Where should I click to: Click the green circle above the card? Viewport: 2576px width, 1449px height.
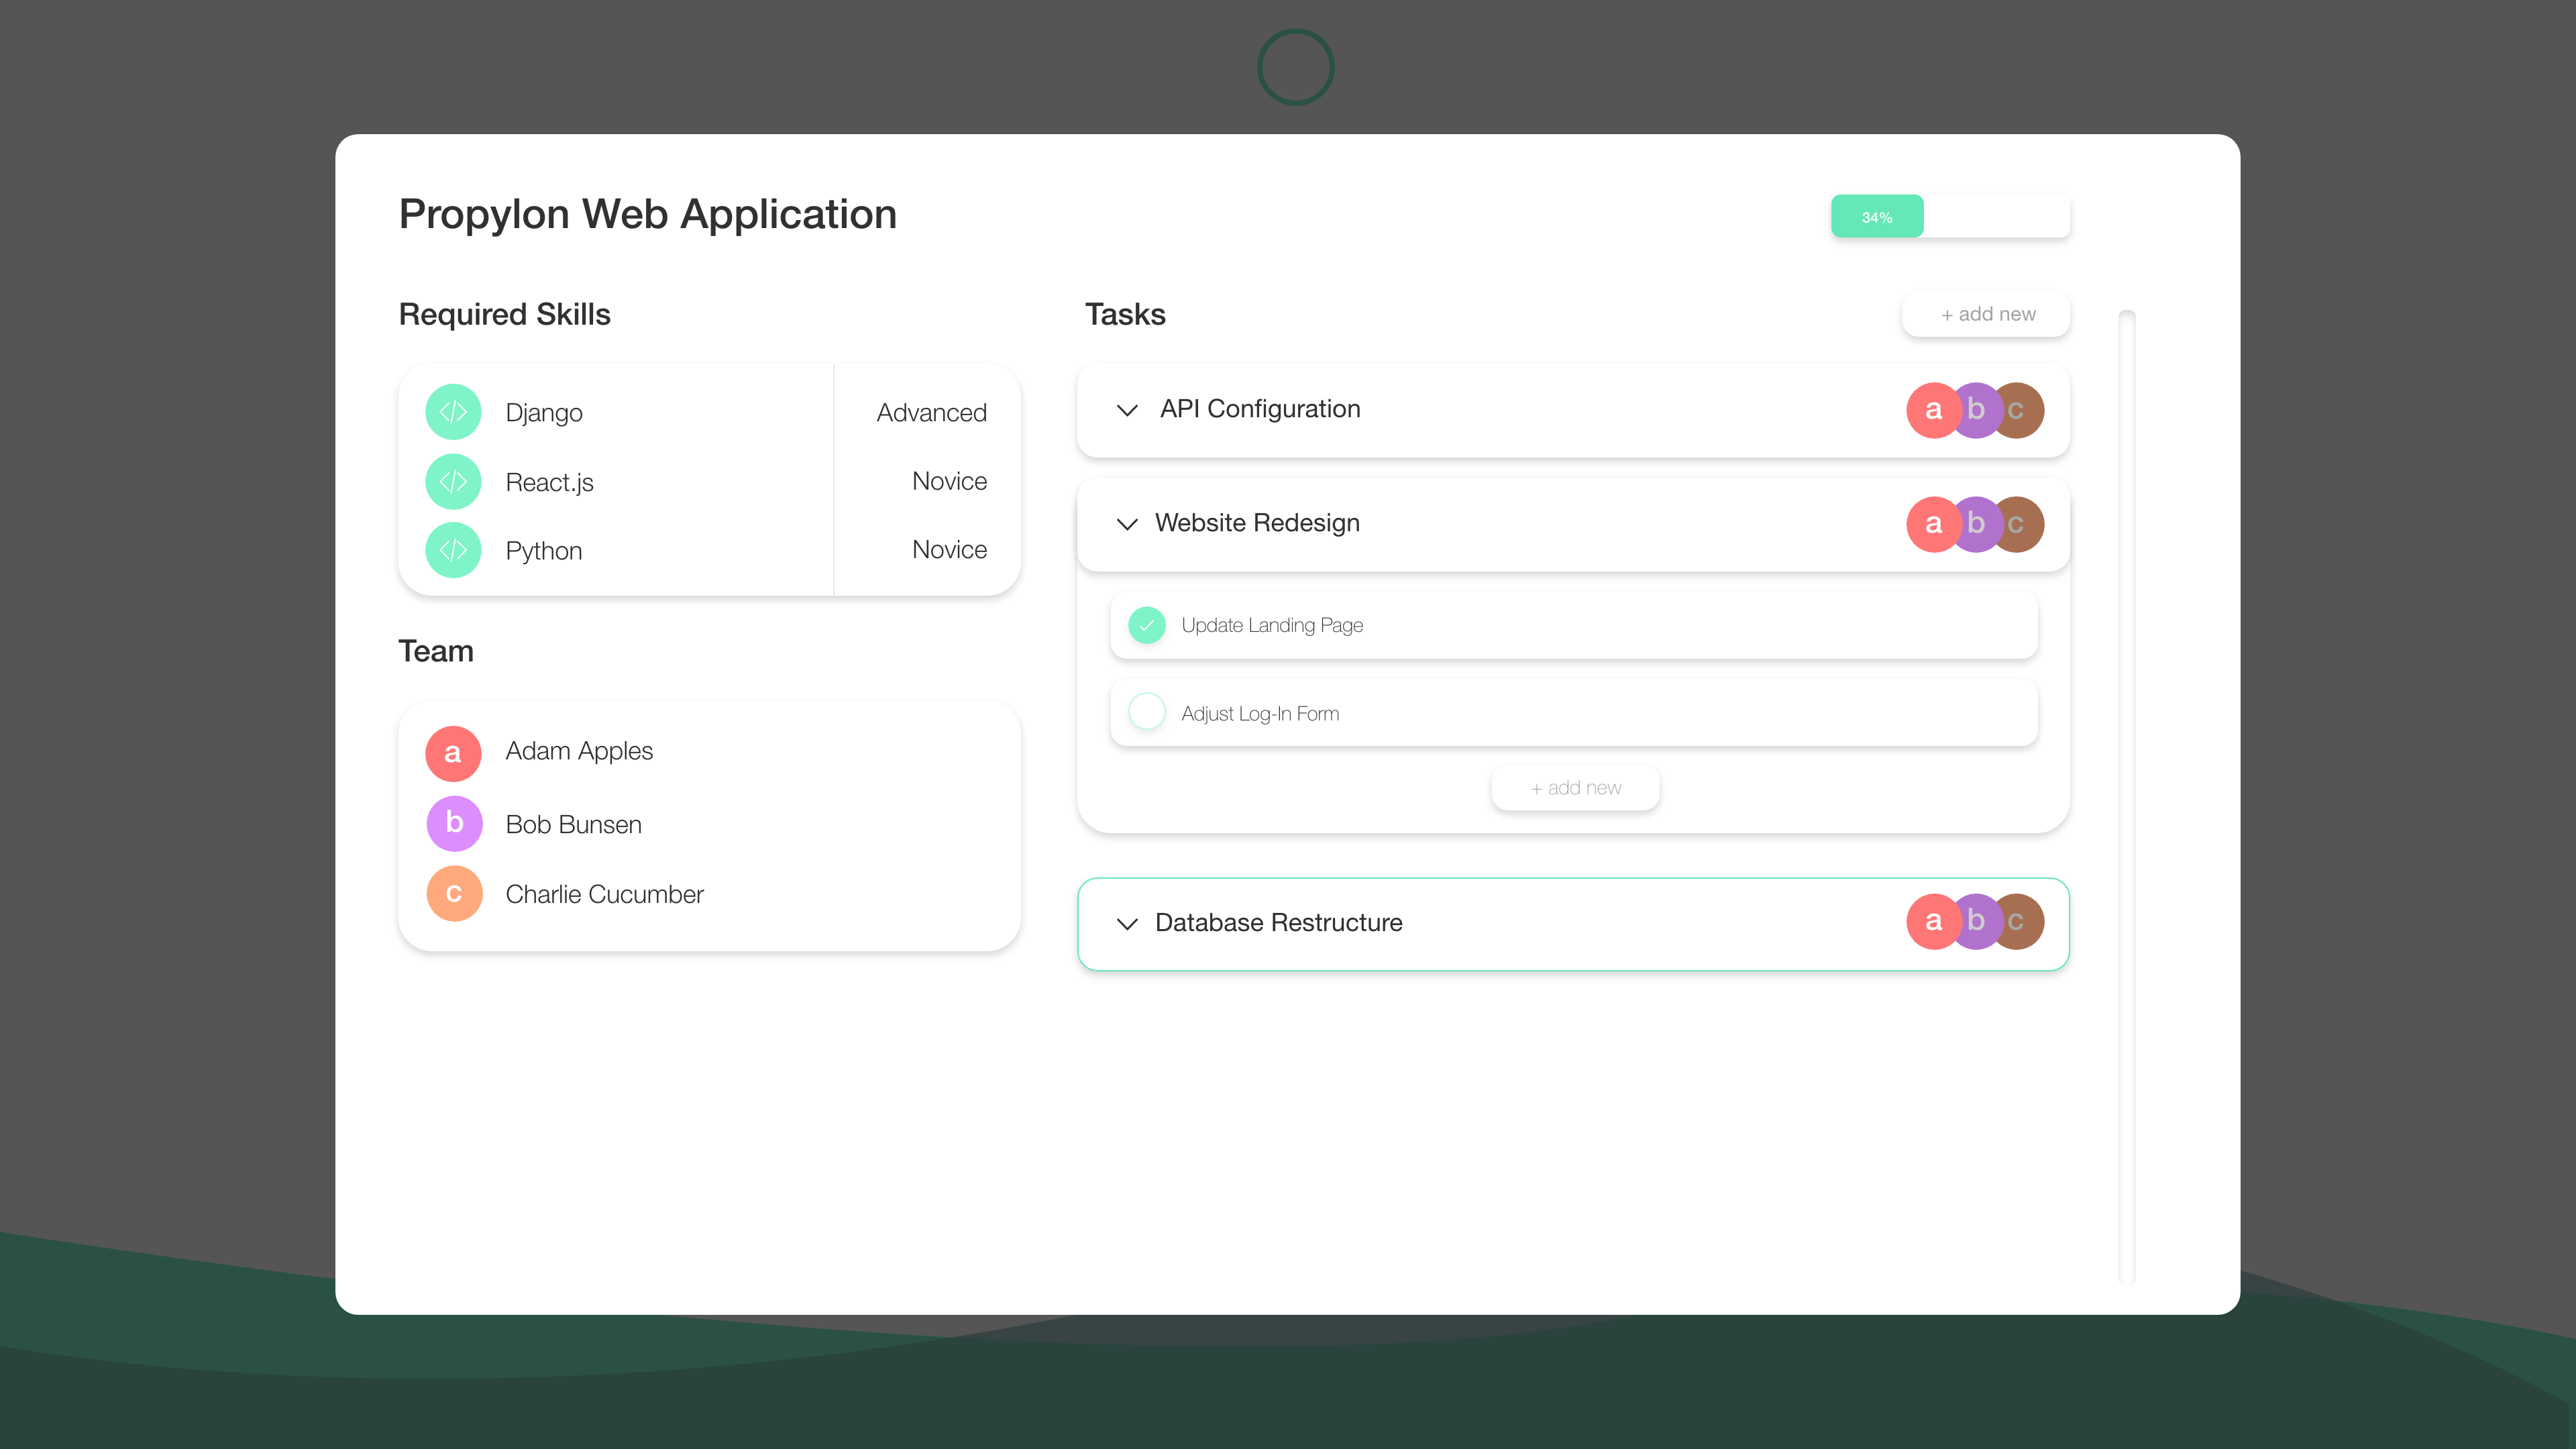[1295, 67]
